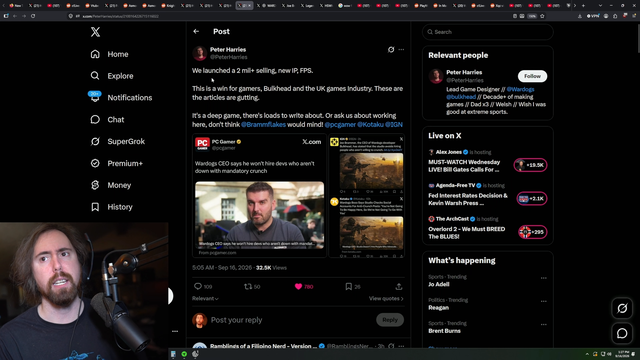Click the share icon on the post
Image resolution: width=640 pixels, height=360 pixels.
click(399, 287)
